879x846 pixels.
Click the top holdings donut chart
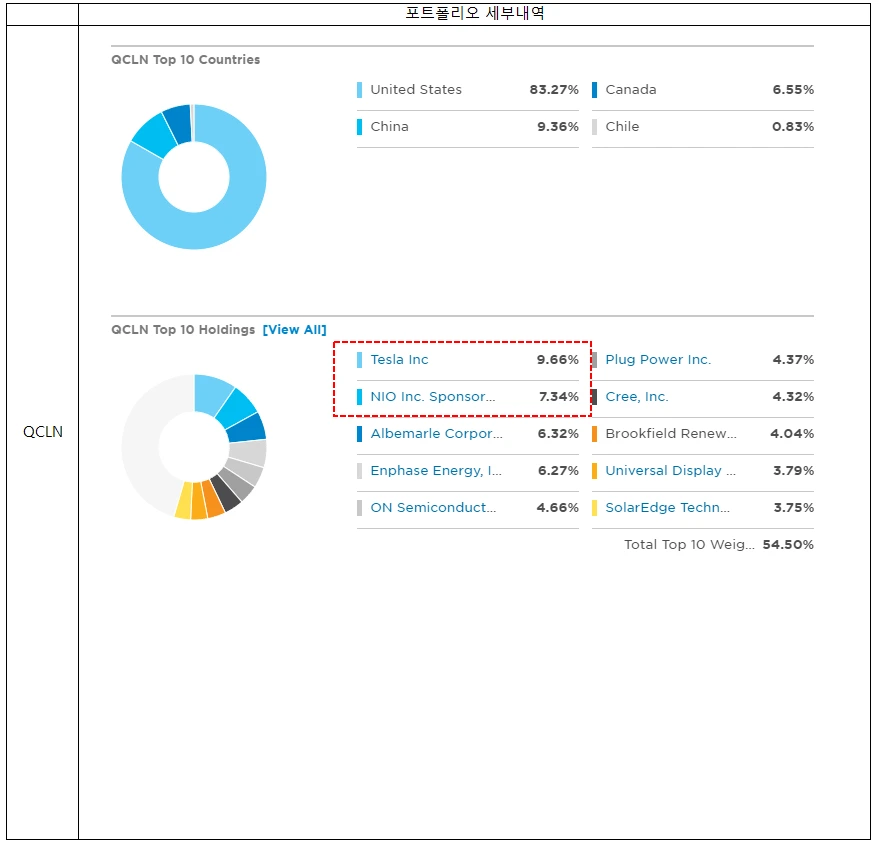tap(194, 447)
